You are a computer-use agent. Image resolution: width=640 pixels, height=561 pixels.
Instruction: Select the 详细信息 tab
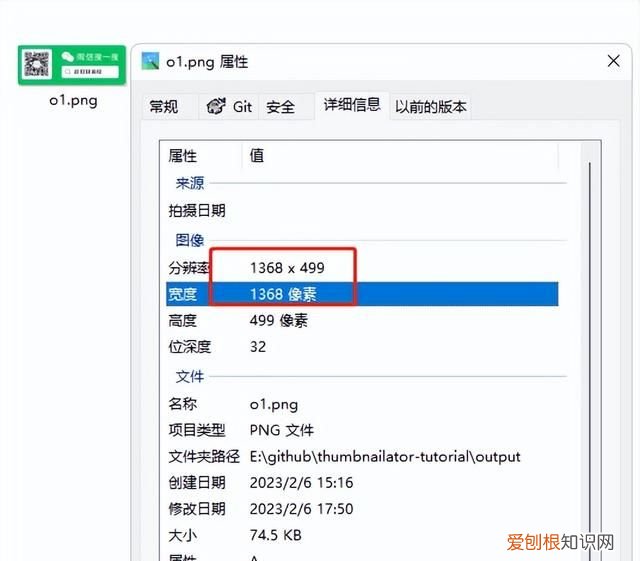click(352, 105)
